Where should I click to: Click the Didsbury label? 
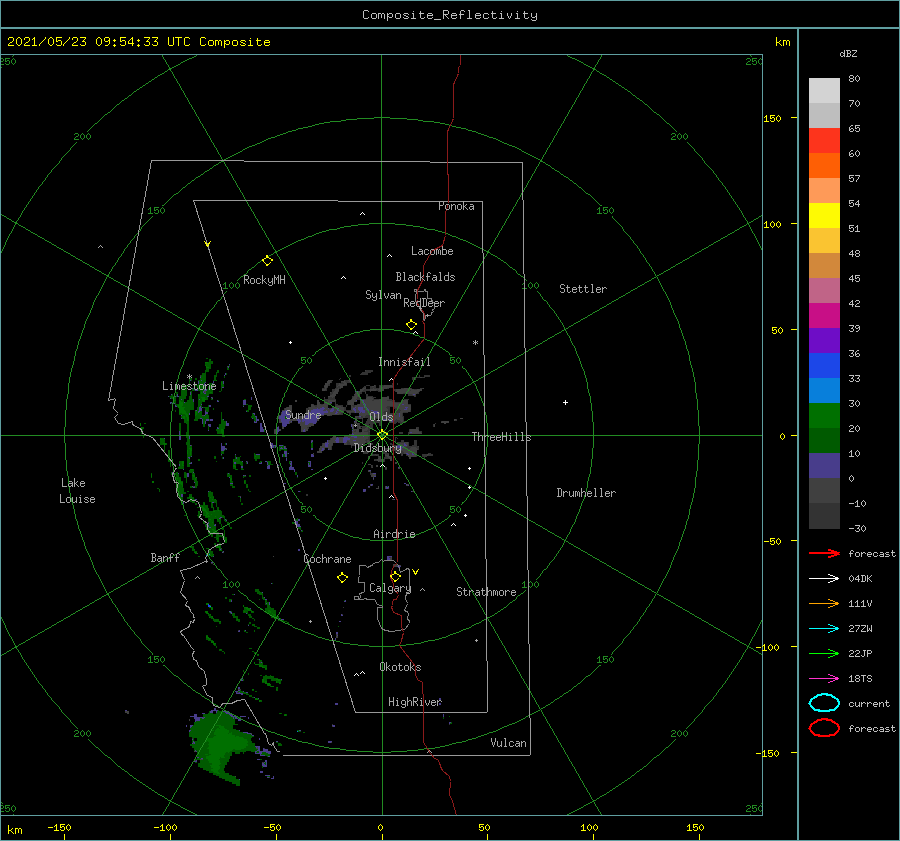(378, 448)
